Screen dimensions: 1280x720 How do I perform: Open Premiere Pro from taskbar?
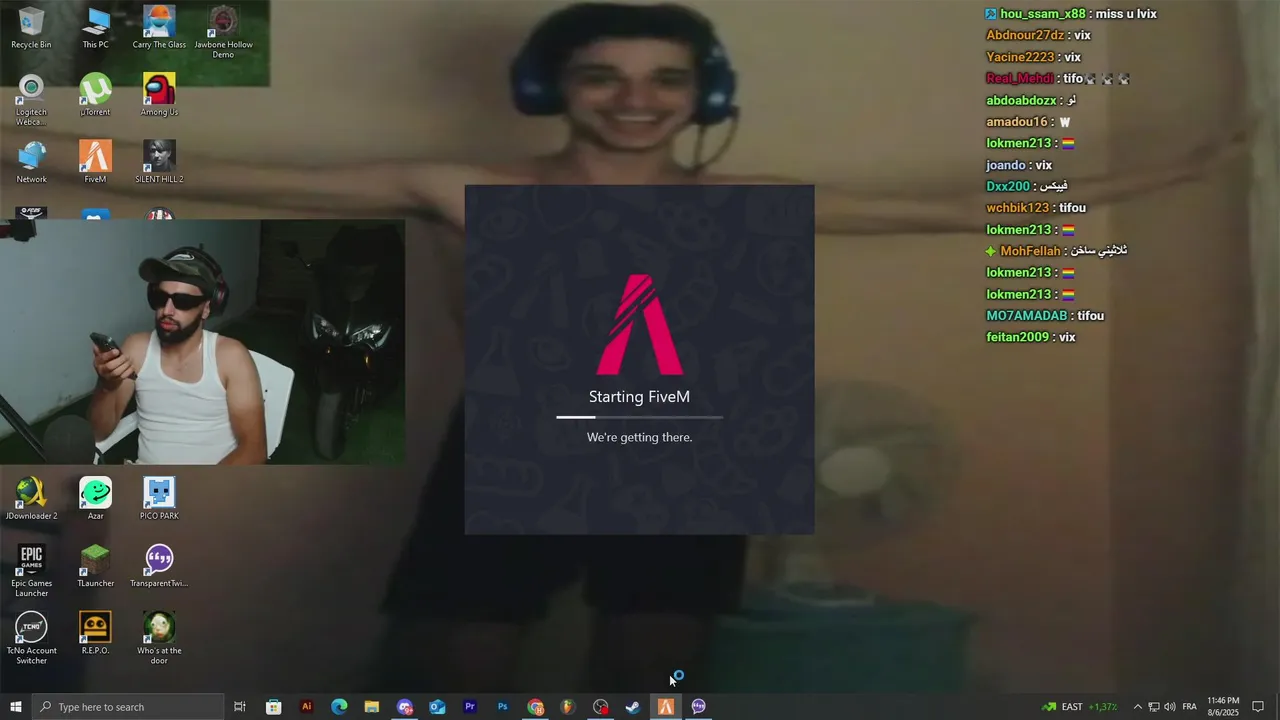point(469,707)
